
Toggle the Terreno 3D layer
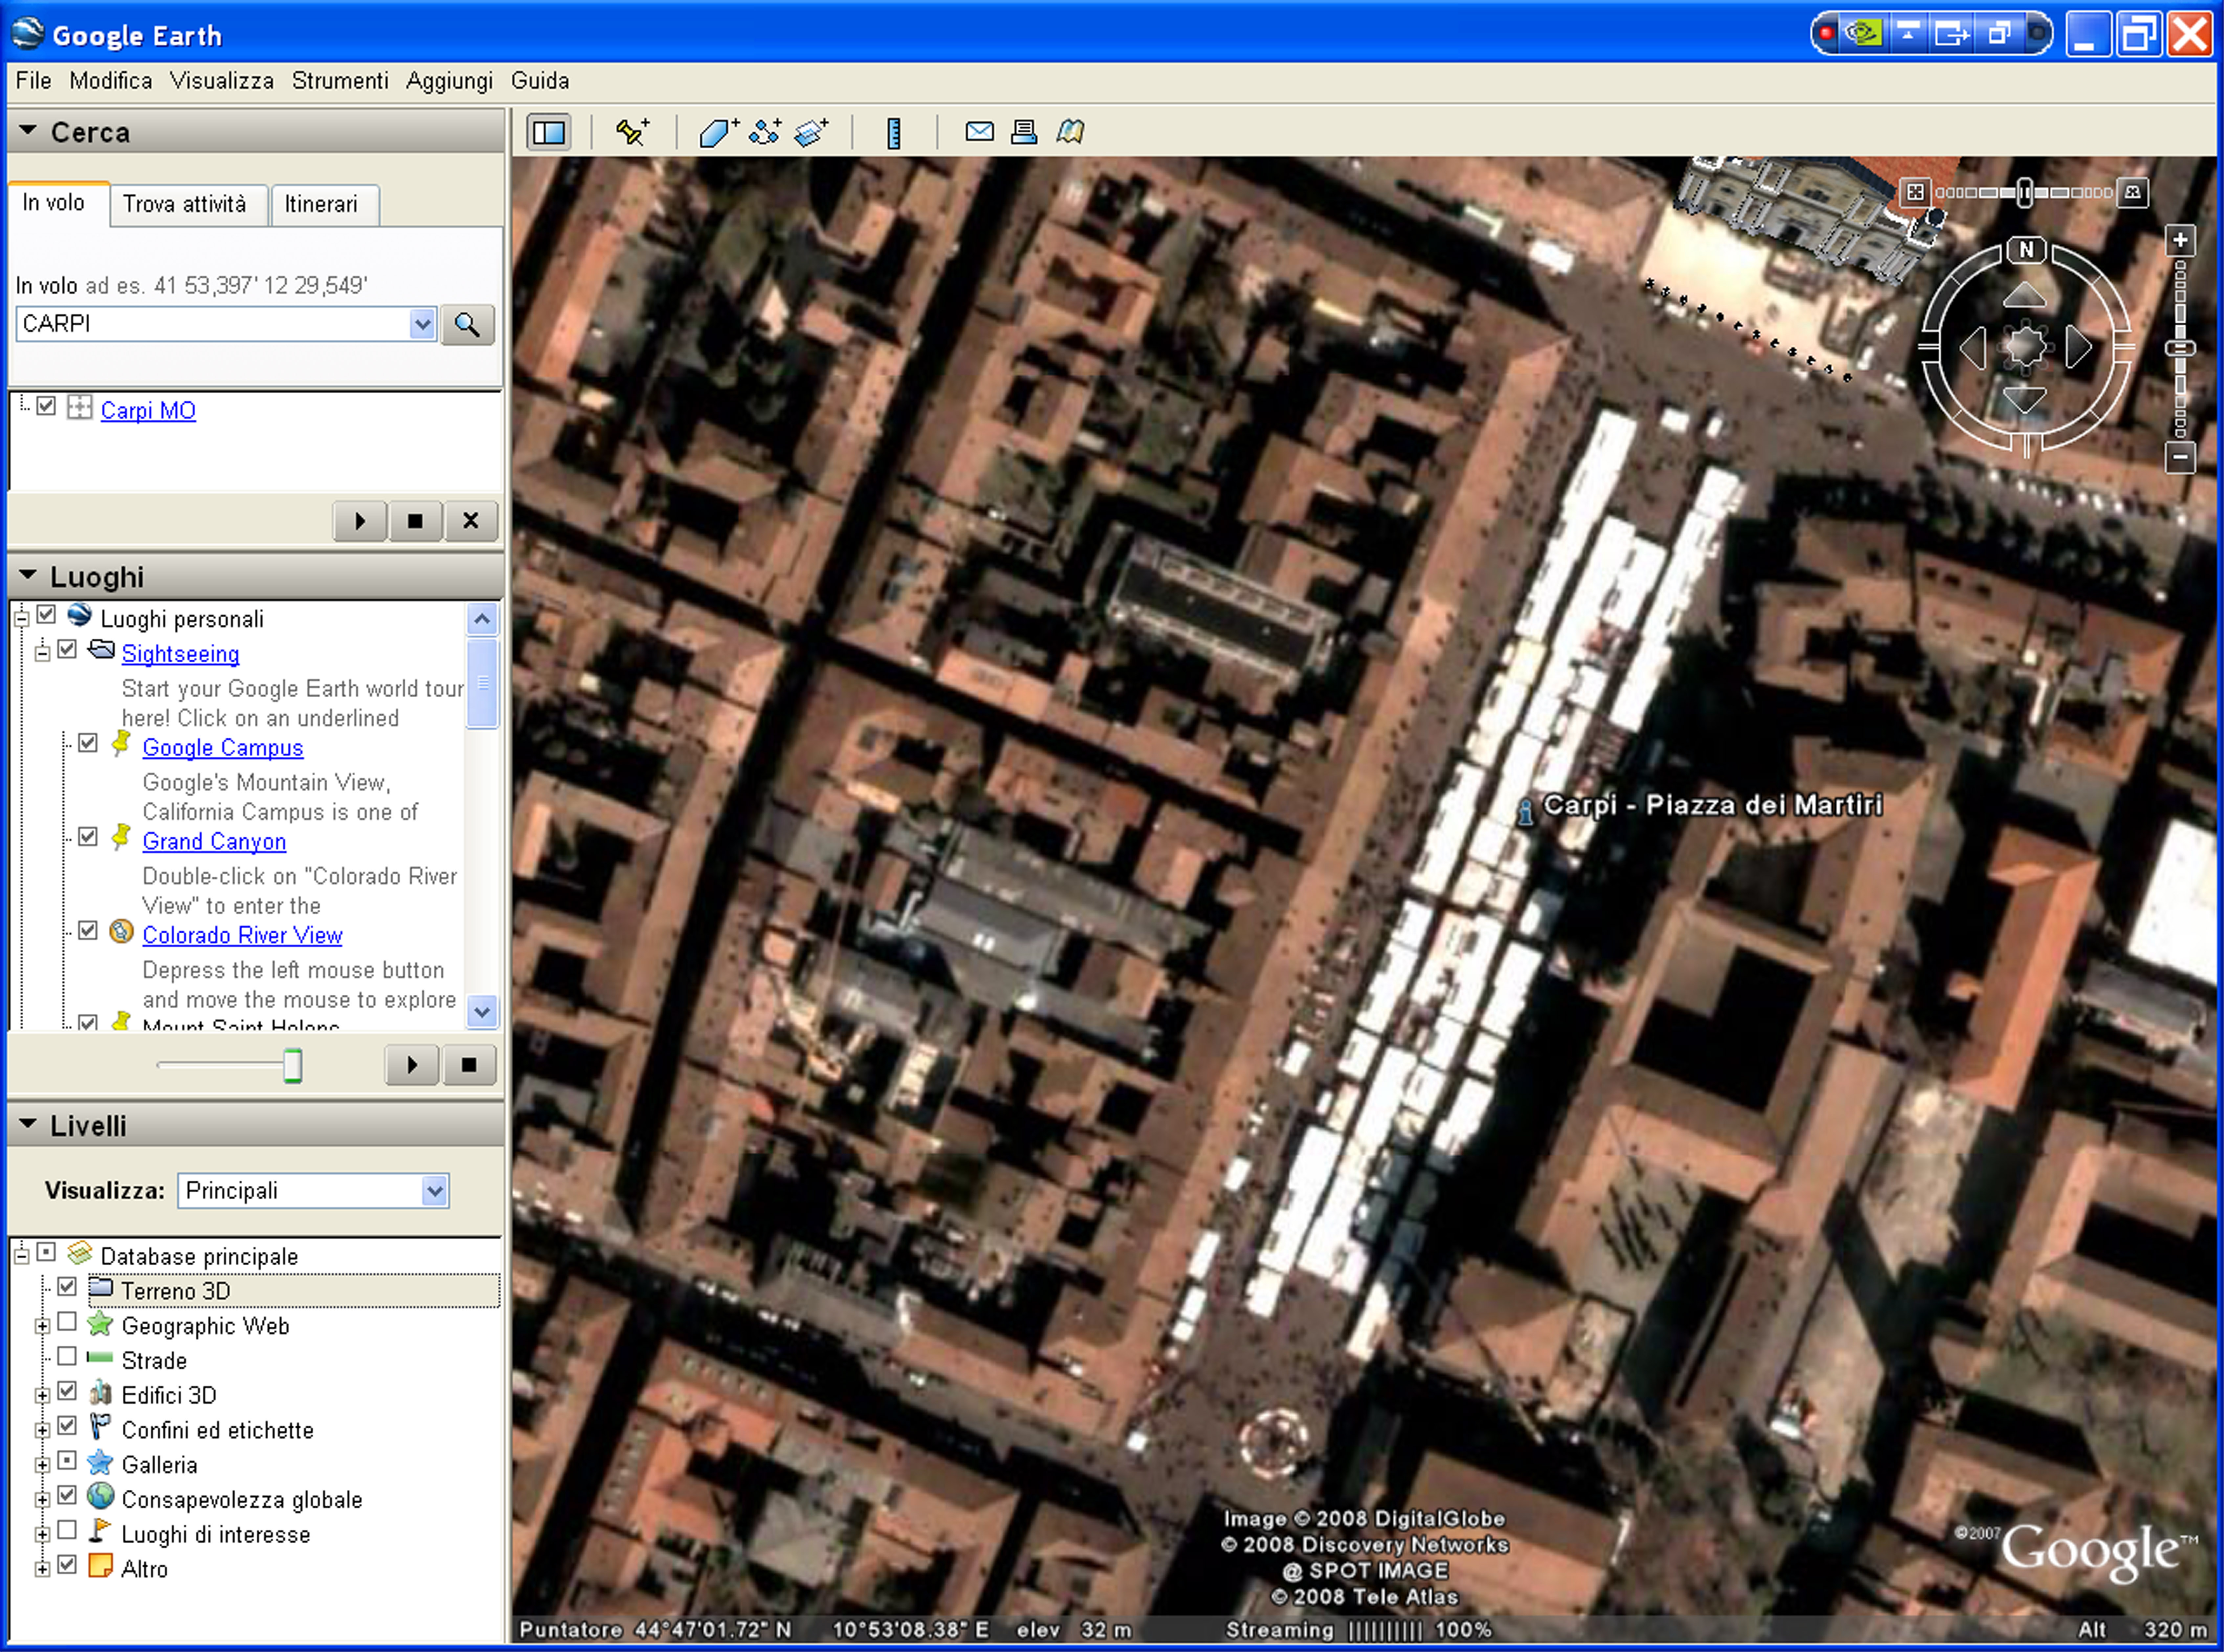(67, 1287)
